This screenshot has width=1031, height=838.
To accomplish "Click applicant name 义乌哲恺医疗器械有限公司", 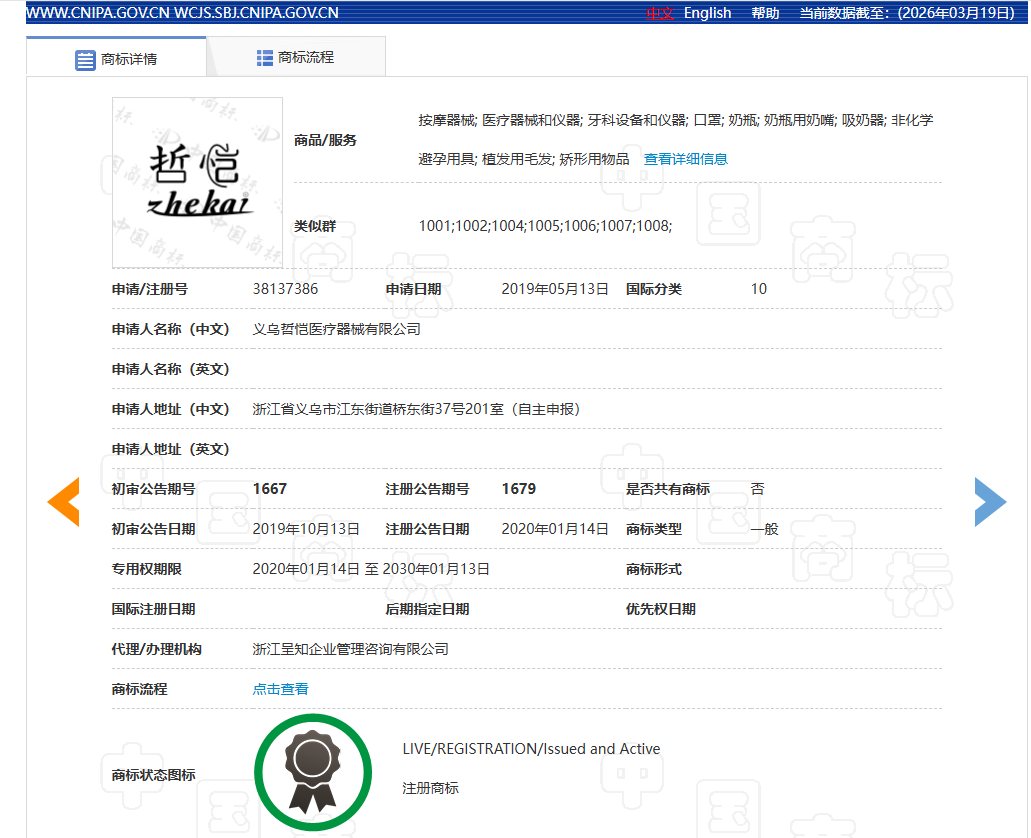I will click(336, 329).
